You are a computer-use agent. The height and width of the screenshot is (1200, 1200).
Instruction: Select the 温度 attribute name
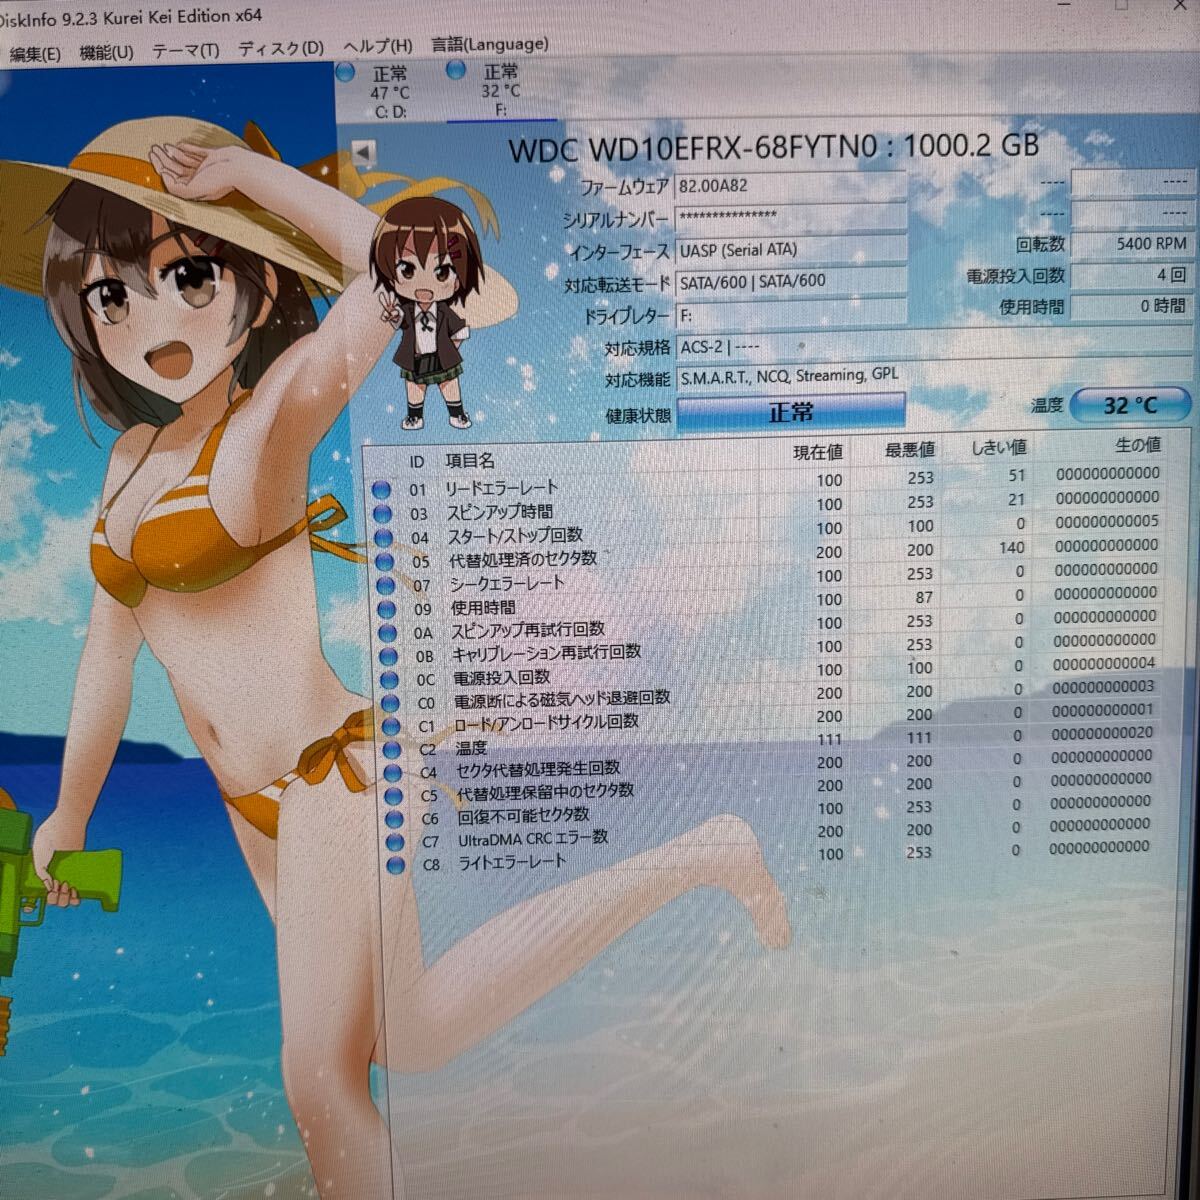click(472, 747)
